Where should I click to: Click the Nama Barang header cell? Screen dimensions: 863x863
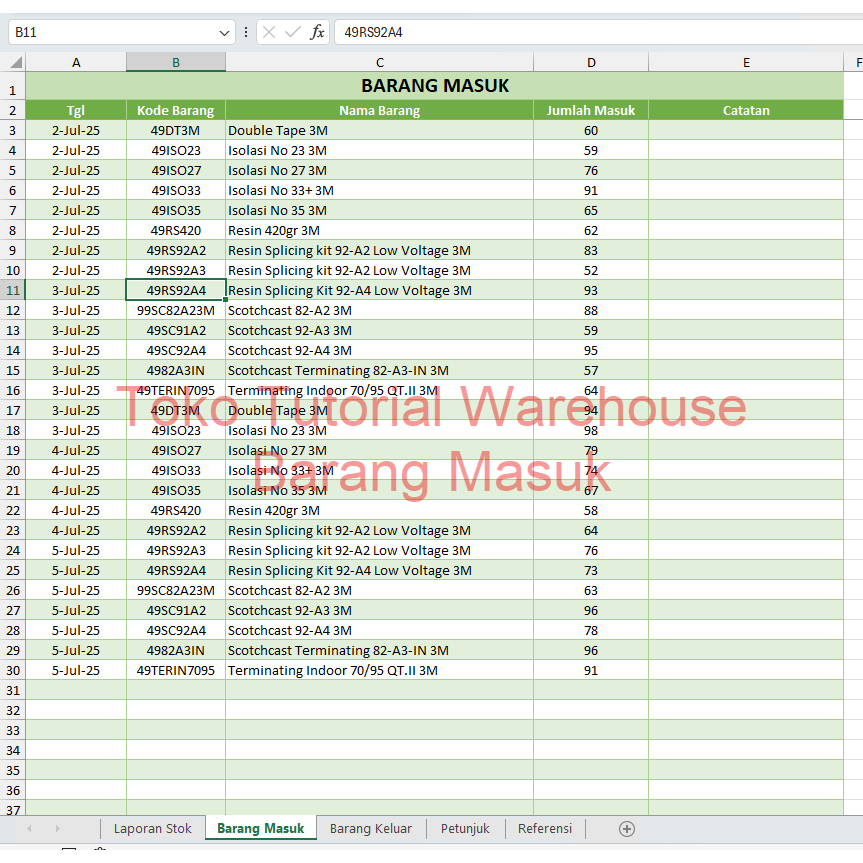(x=379, y=110)
